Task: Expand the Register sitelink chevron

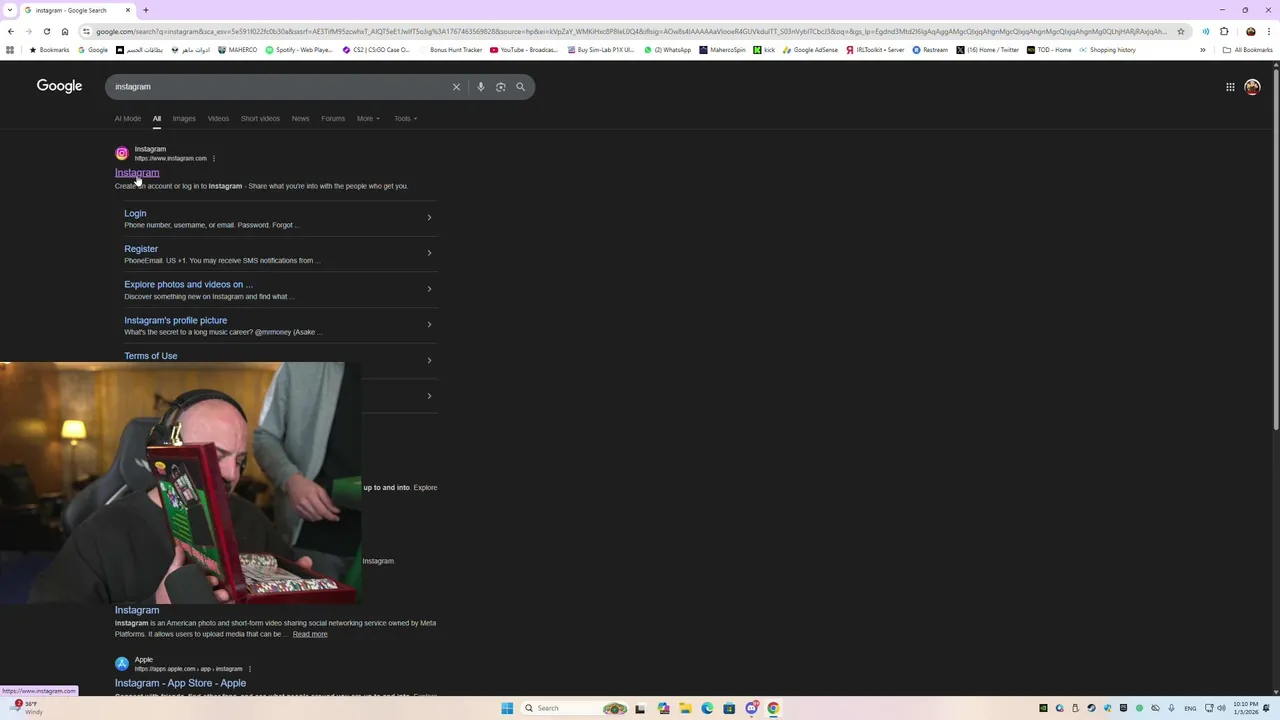Action: point(429,253)
